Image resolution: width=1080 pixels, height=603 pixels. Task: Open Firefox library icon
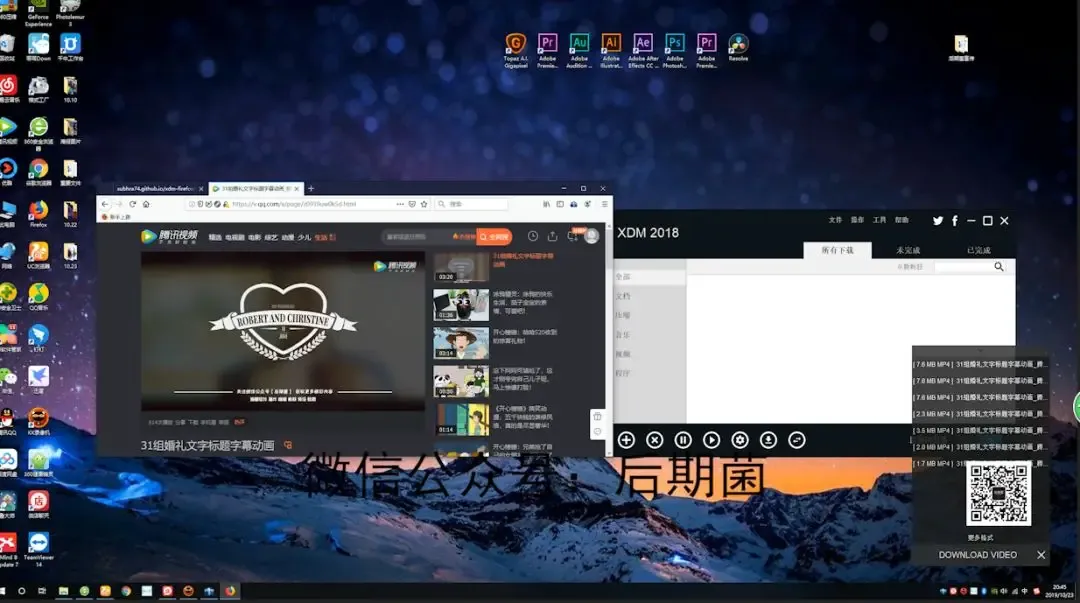click(546, 204)
